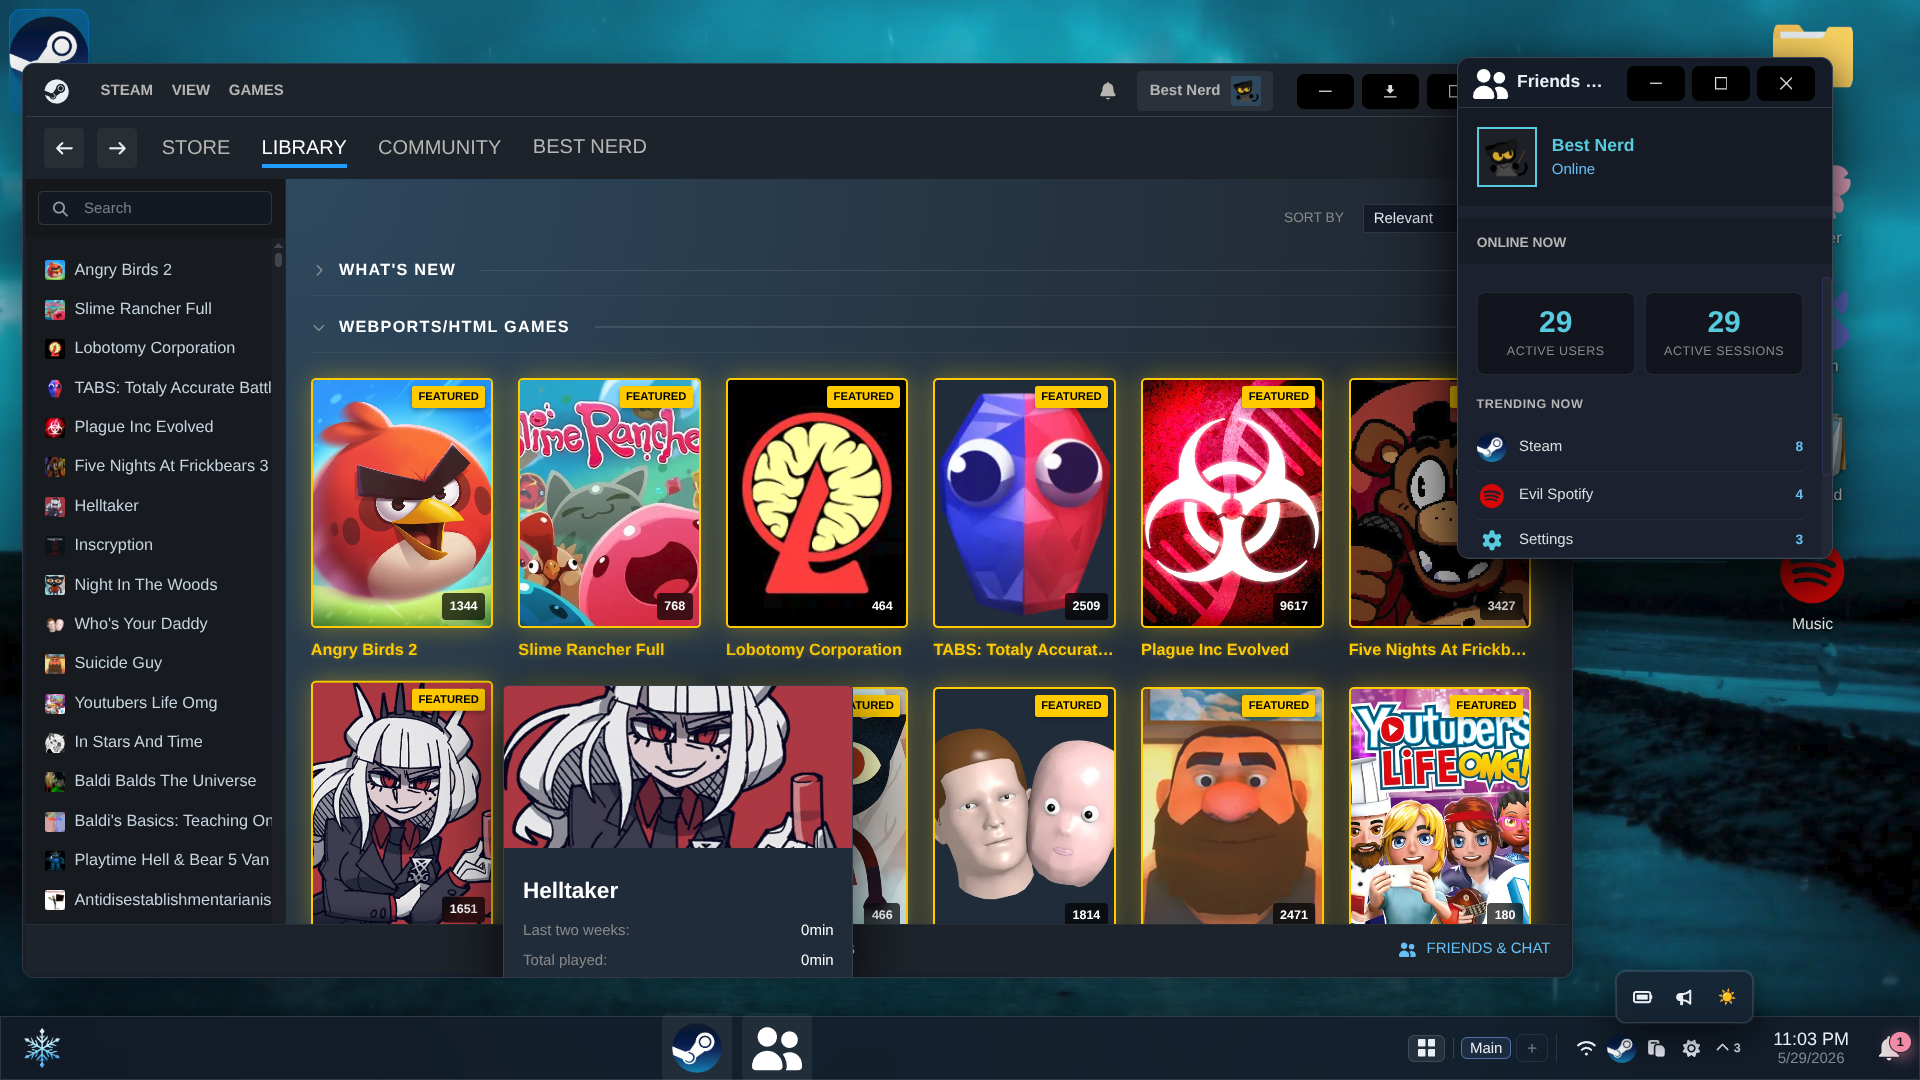Click the Active Users stat card
Screen dimensions: 1920x1080
(1556, 334)
